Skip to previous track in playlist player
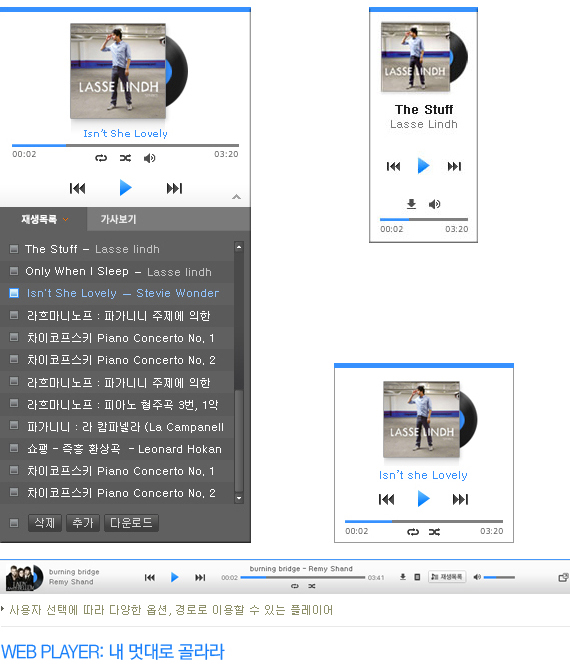570x666 pixels. click(x=78, y=188)
